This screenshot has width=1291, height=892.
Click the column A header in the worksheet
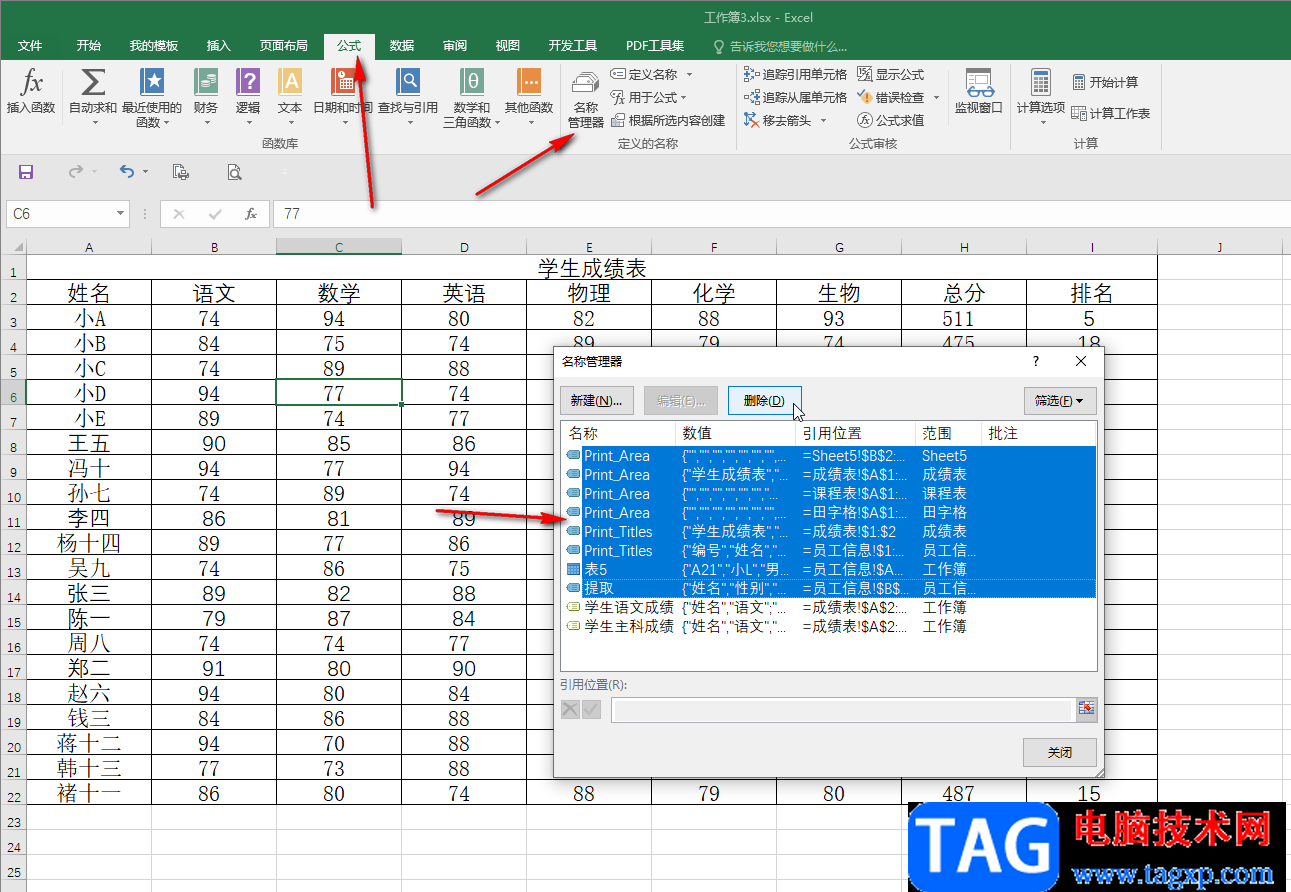(x=89, y=247)
